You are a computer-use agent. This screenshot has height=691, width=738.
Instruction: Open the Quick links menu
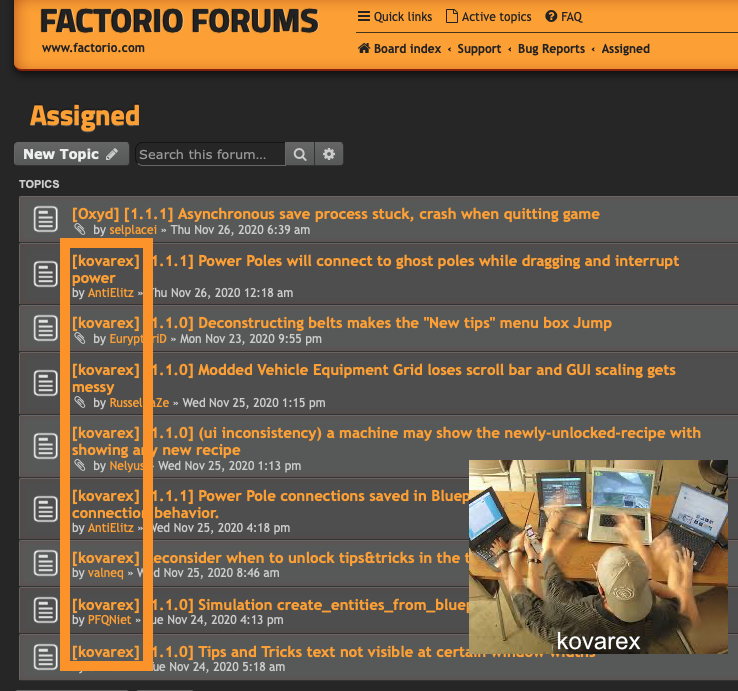(x=394, y=17)
